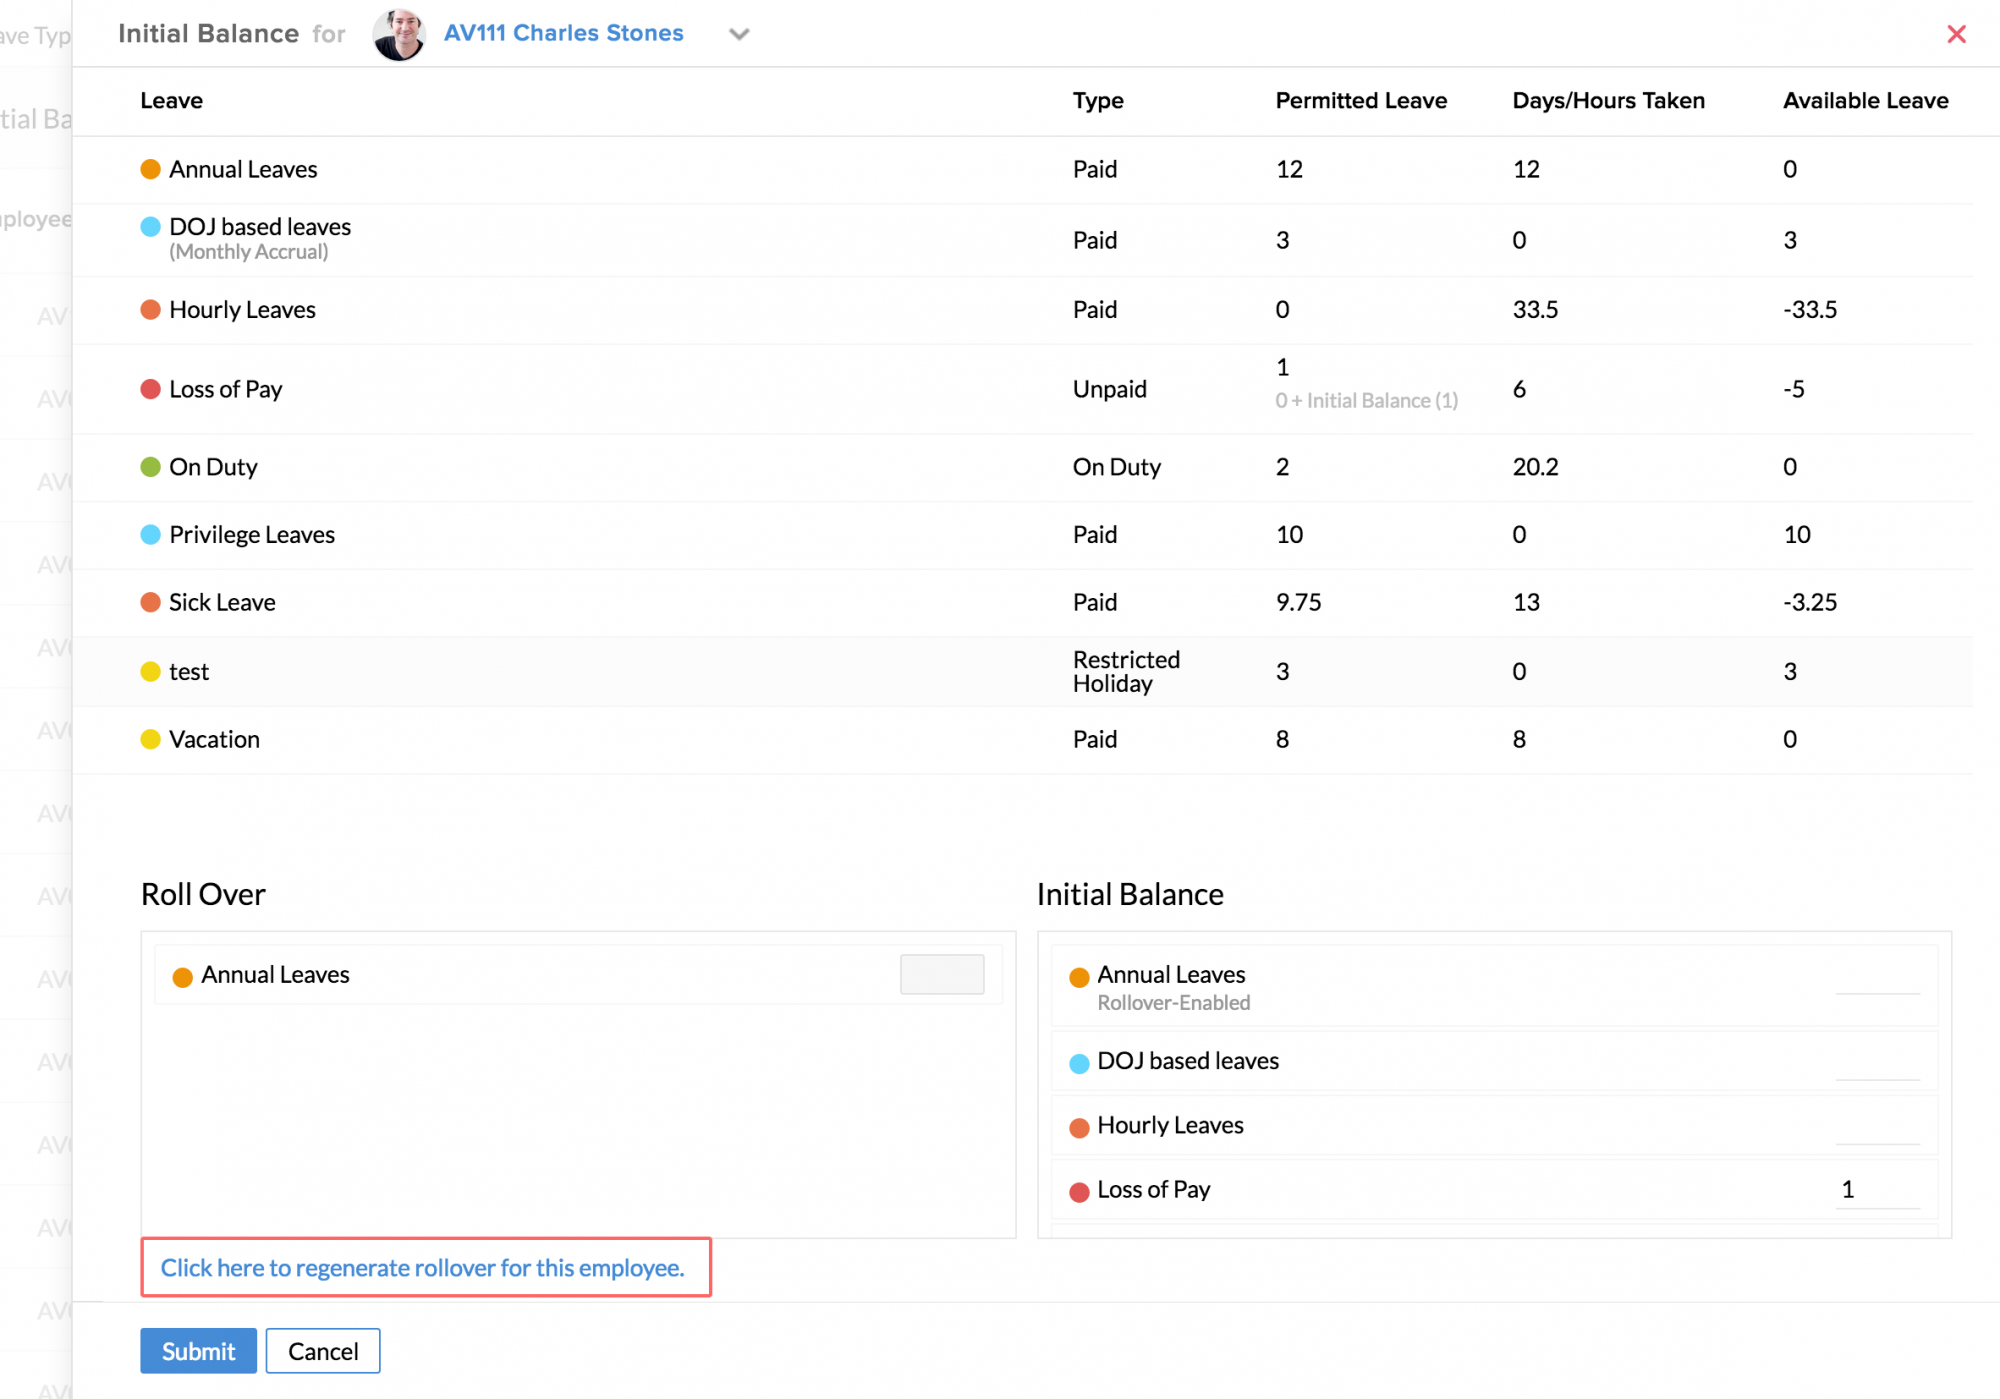This screenshot has height=1399, width=2000.
Task: Click Charles Stones profile photo
Action: click(x=399, y=34)
